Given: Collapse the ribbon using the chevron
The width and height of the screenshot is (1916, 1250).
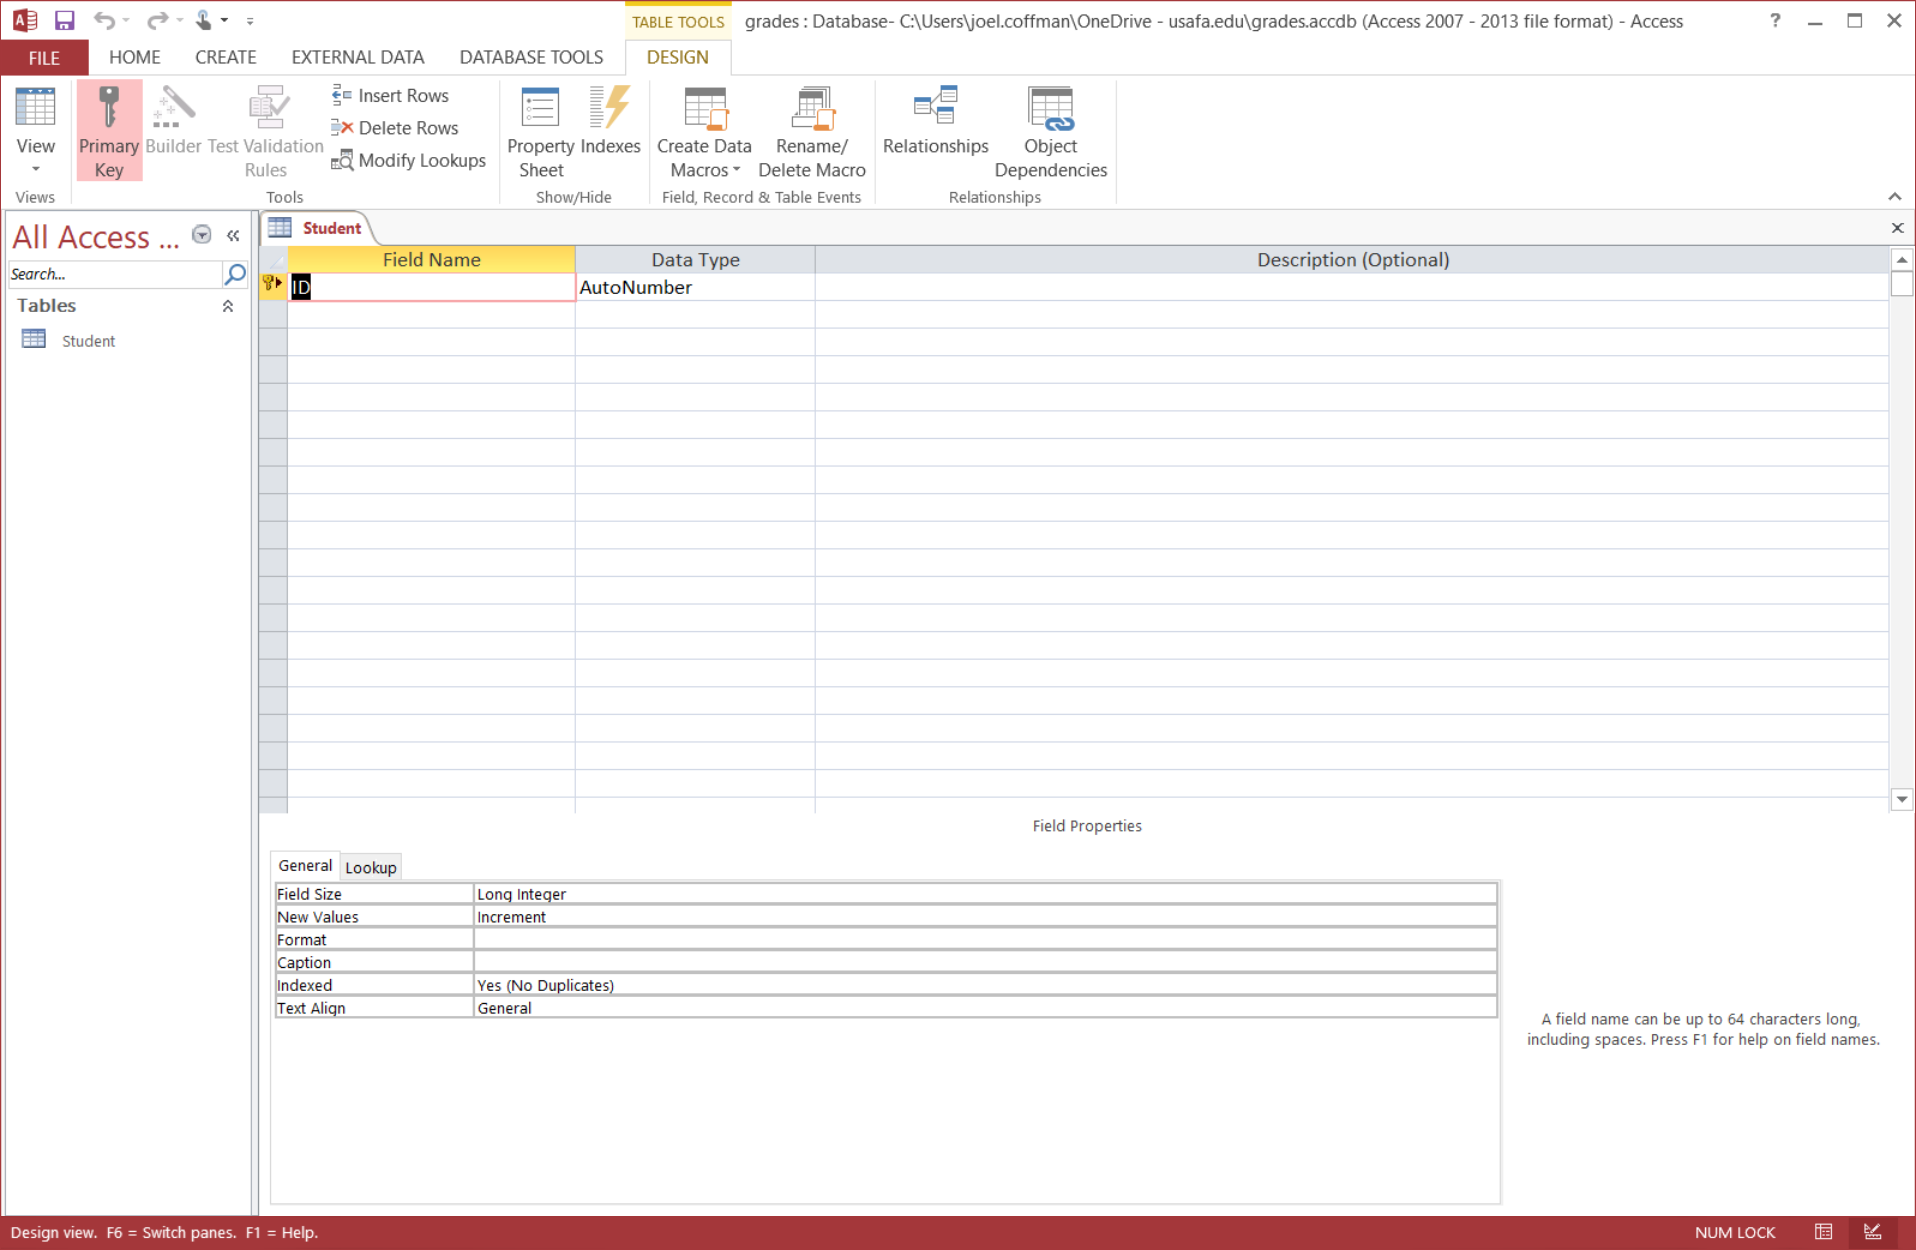Looking at the screenshot, I should (1894, 196).
